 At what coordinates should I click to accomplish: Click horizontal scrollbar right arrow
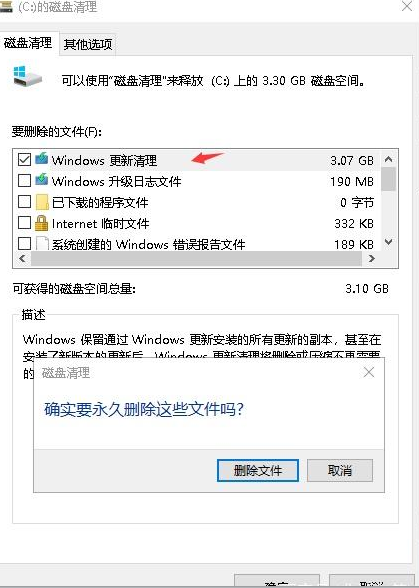tap(372, 258)
